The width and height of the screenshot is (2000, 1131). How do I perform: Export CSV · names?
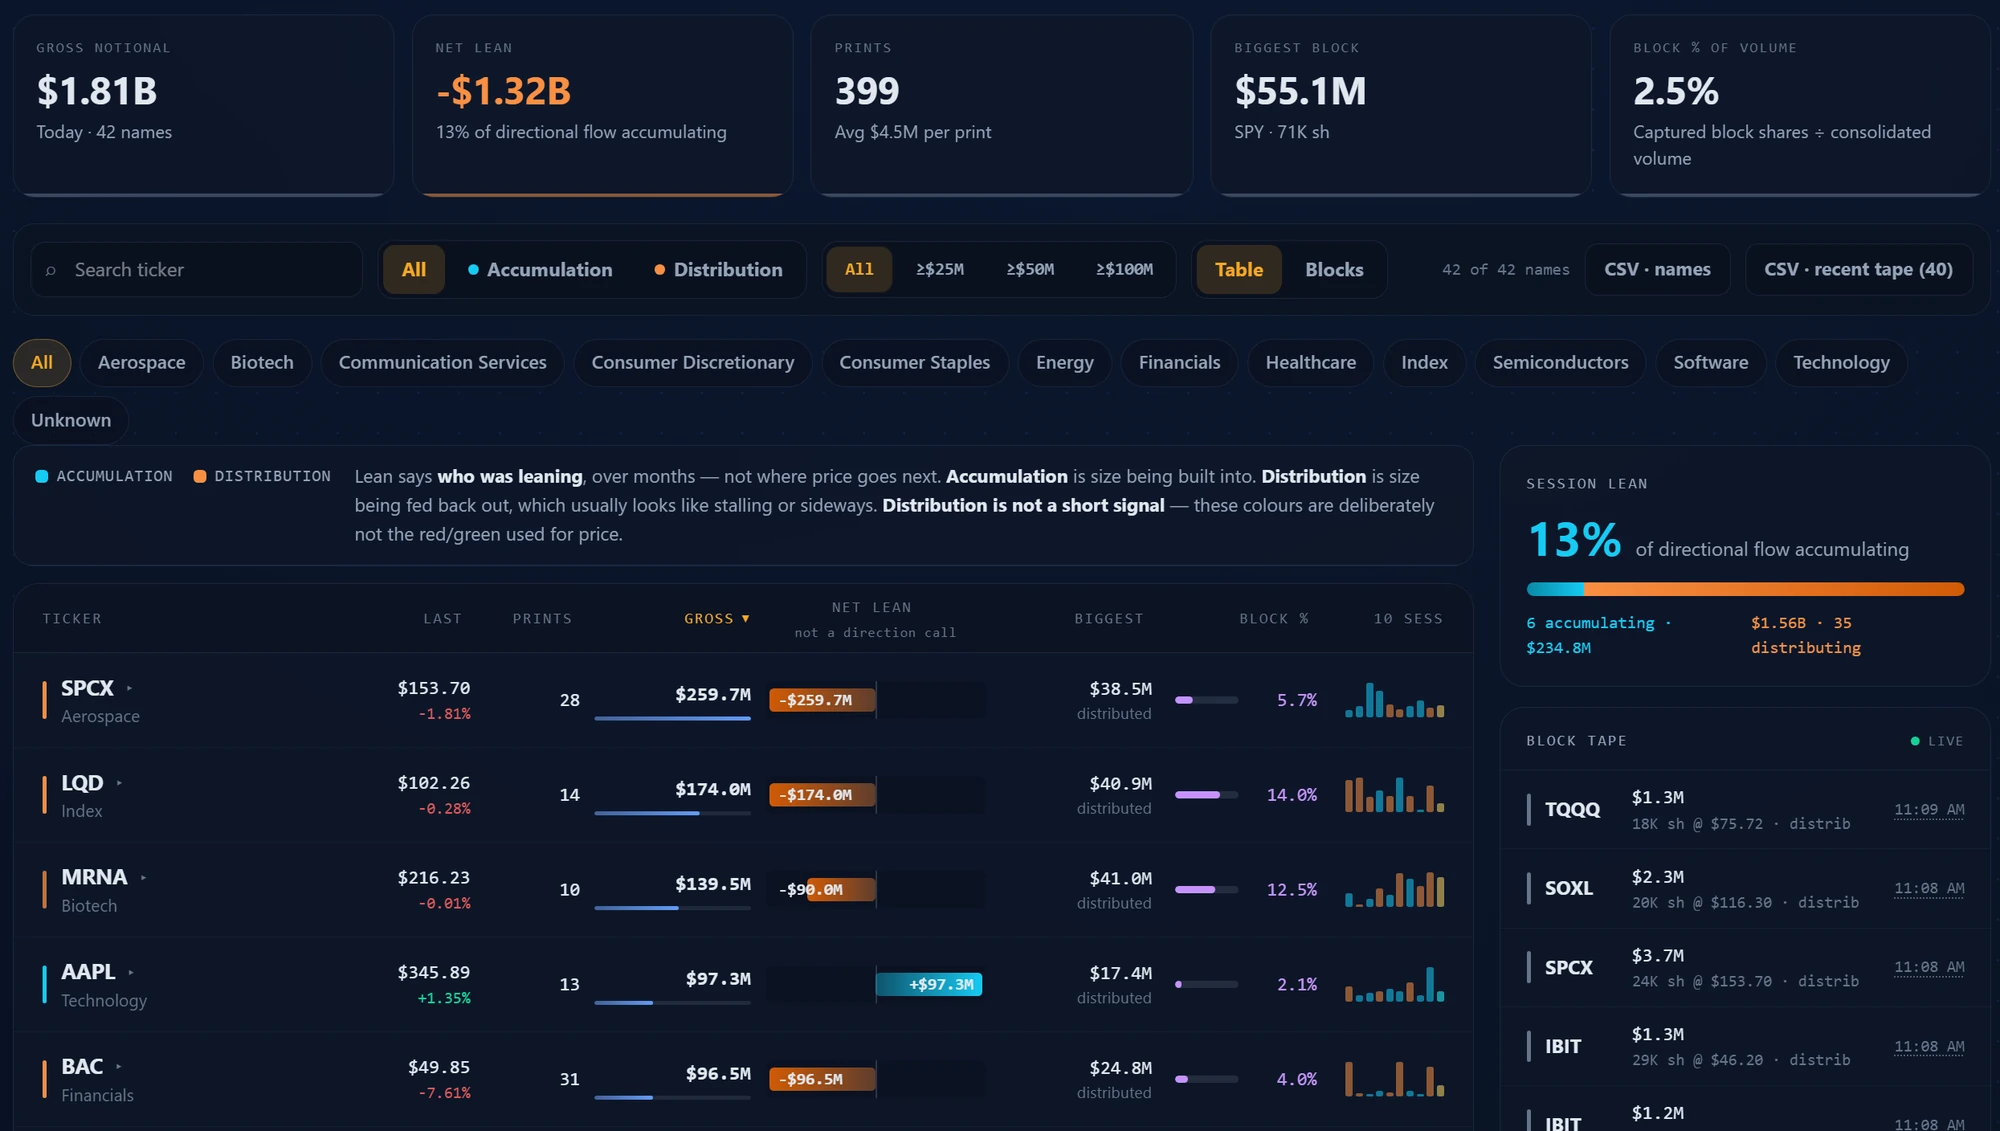1657,270
